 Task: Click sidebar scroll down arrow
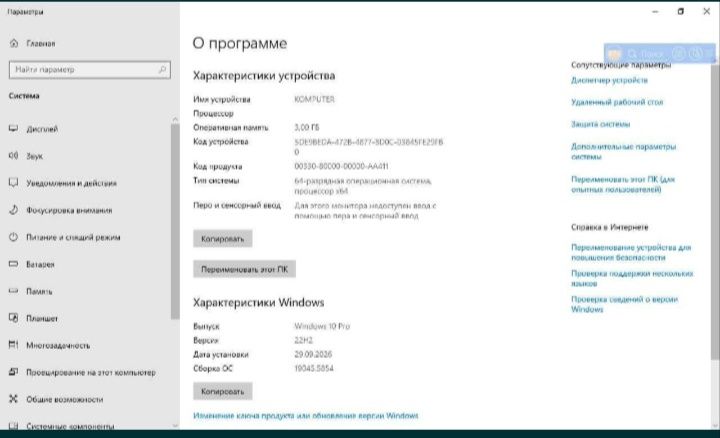point(175,426)
